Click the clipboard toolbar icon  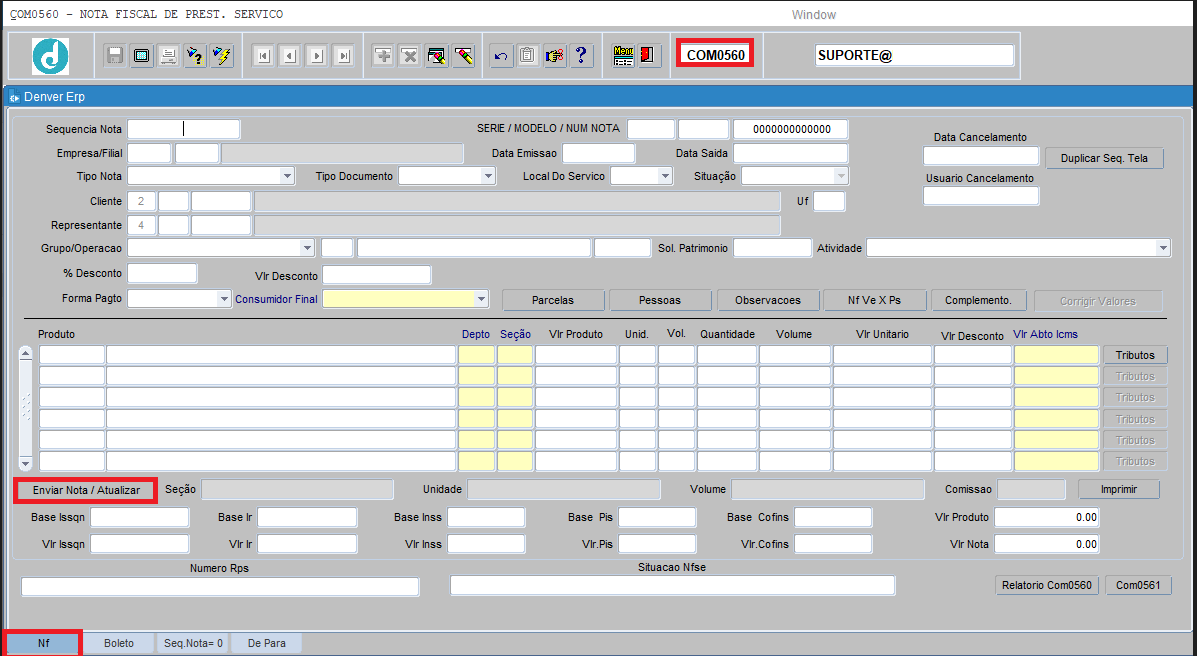528,56
